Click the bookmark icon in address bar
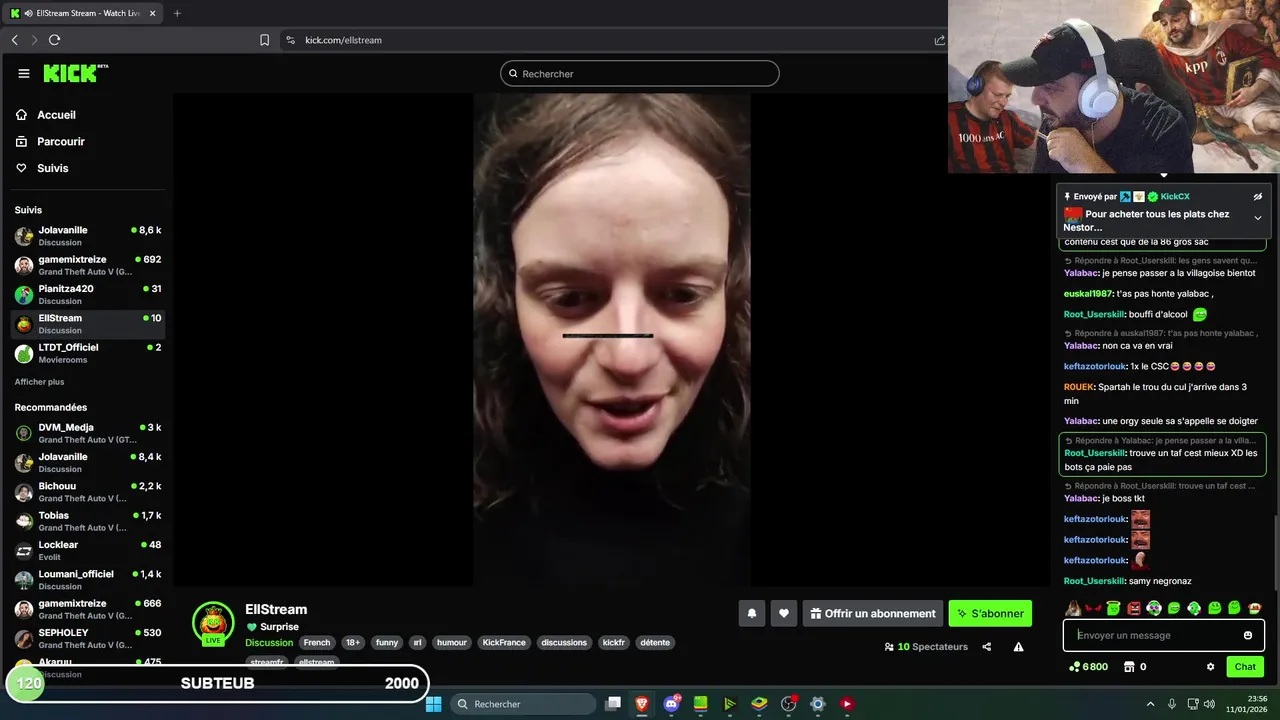Viewport: 1280px width, 720px height. pyautogui.click(x=264, y=40)
